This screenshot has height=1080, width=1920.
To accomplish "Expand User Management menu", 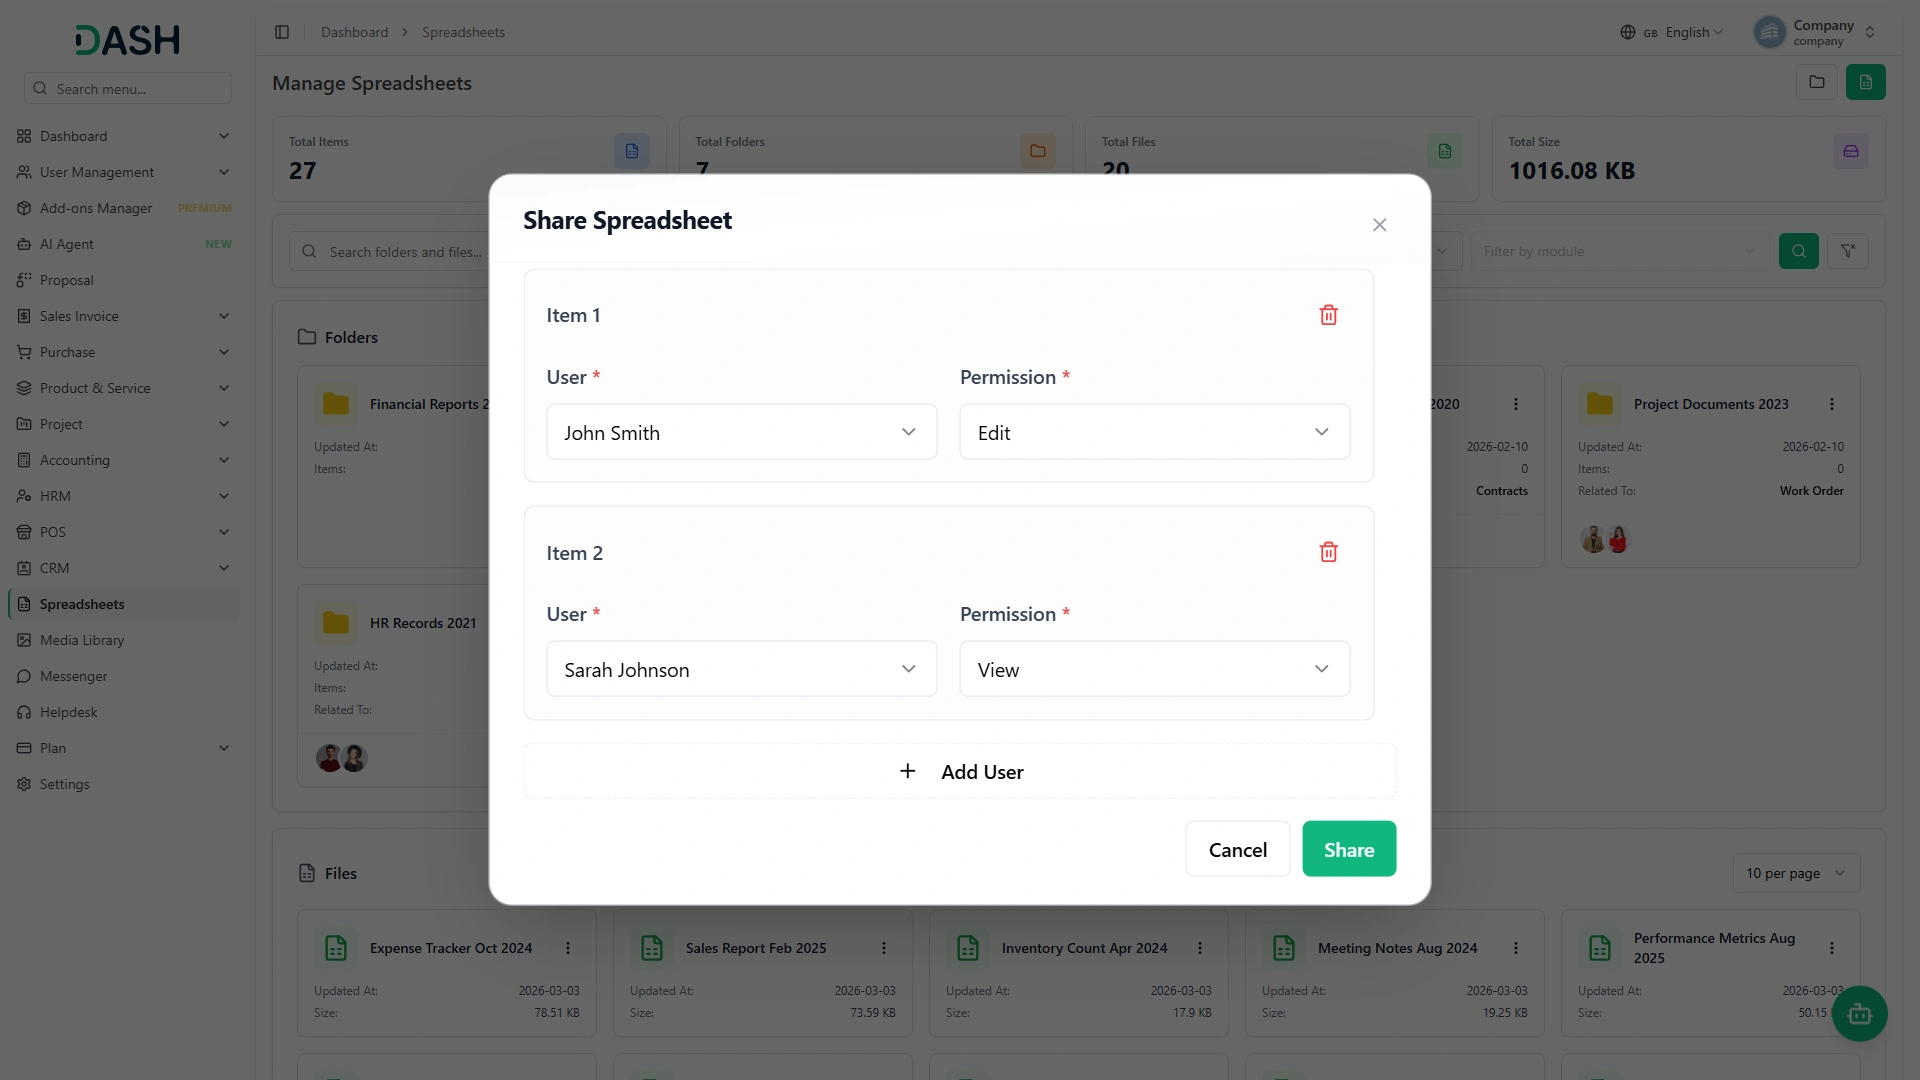I will click(x=123, y=172).
